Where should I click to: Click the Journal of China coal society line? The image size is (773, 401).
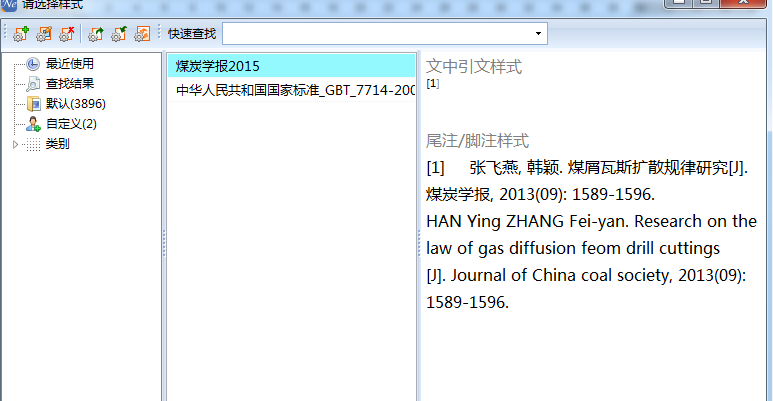(586, 275)
